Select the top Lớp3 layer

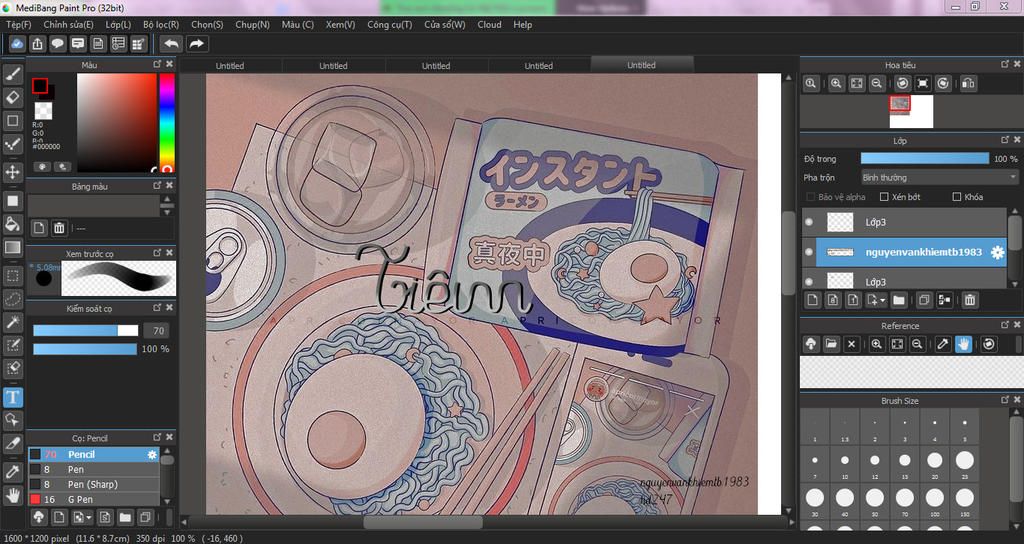point(904,222)
